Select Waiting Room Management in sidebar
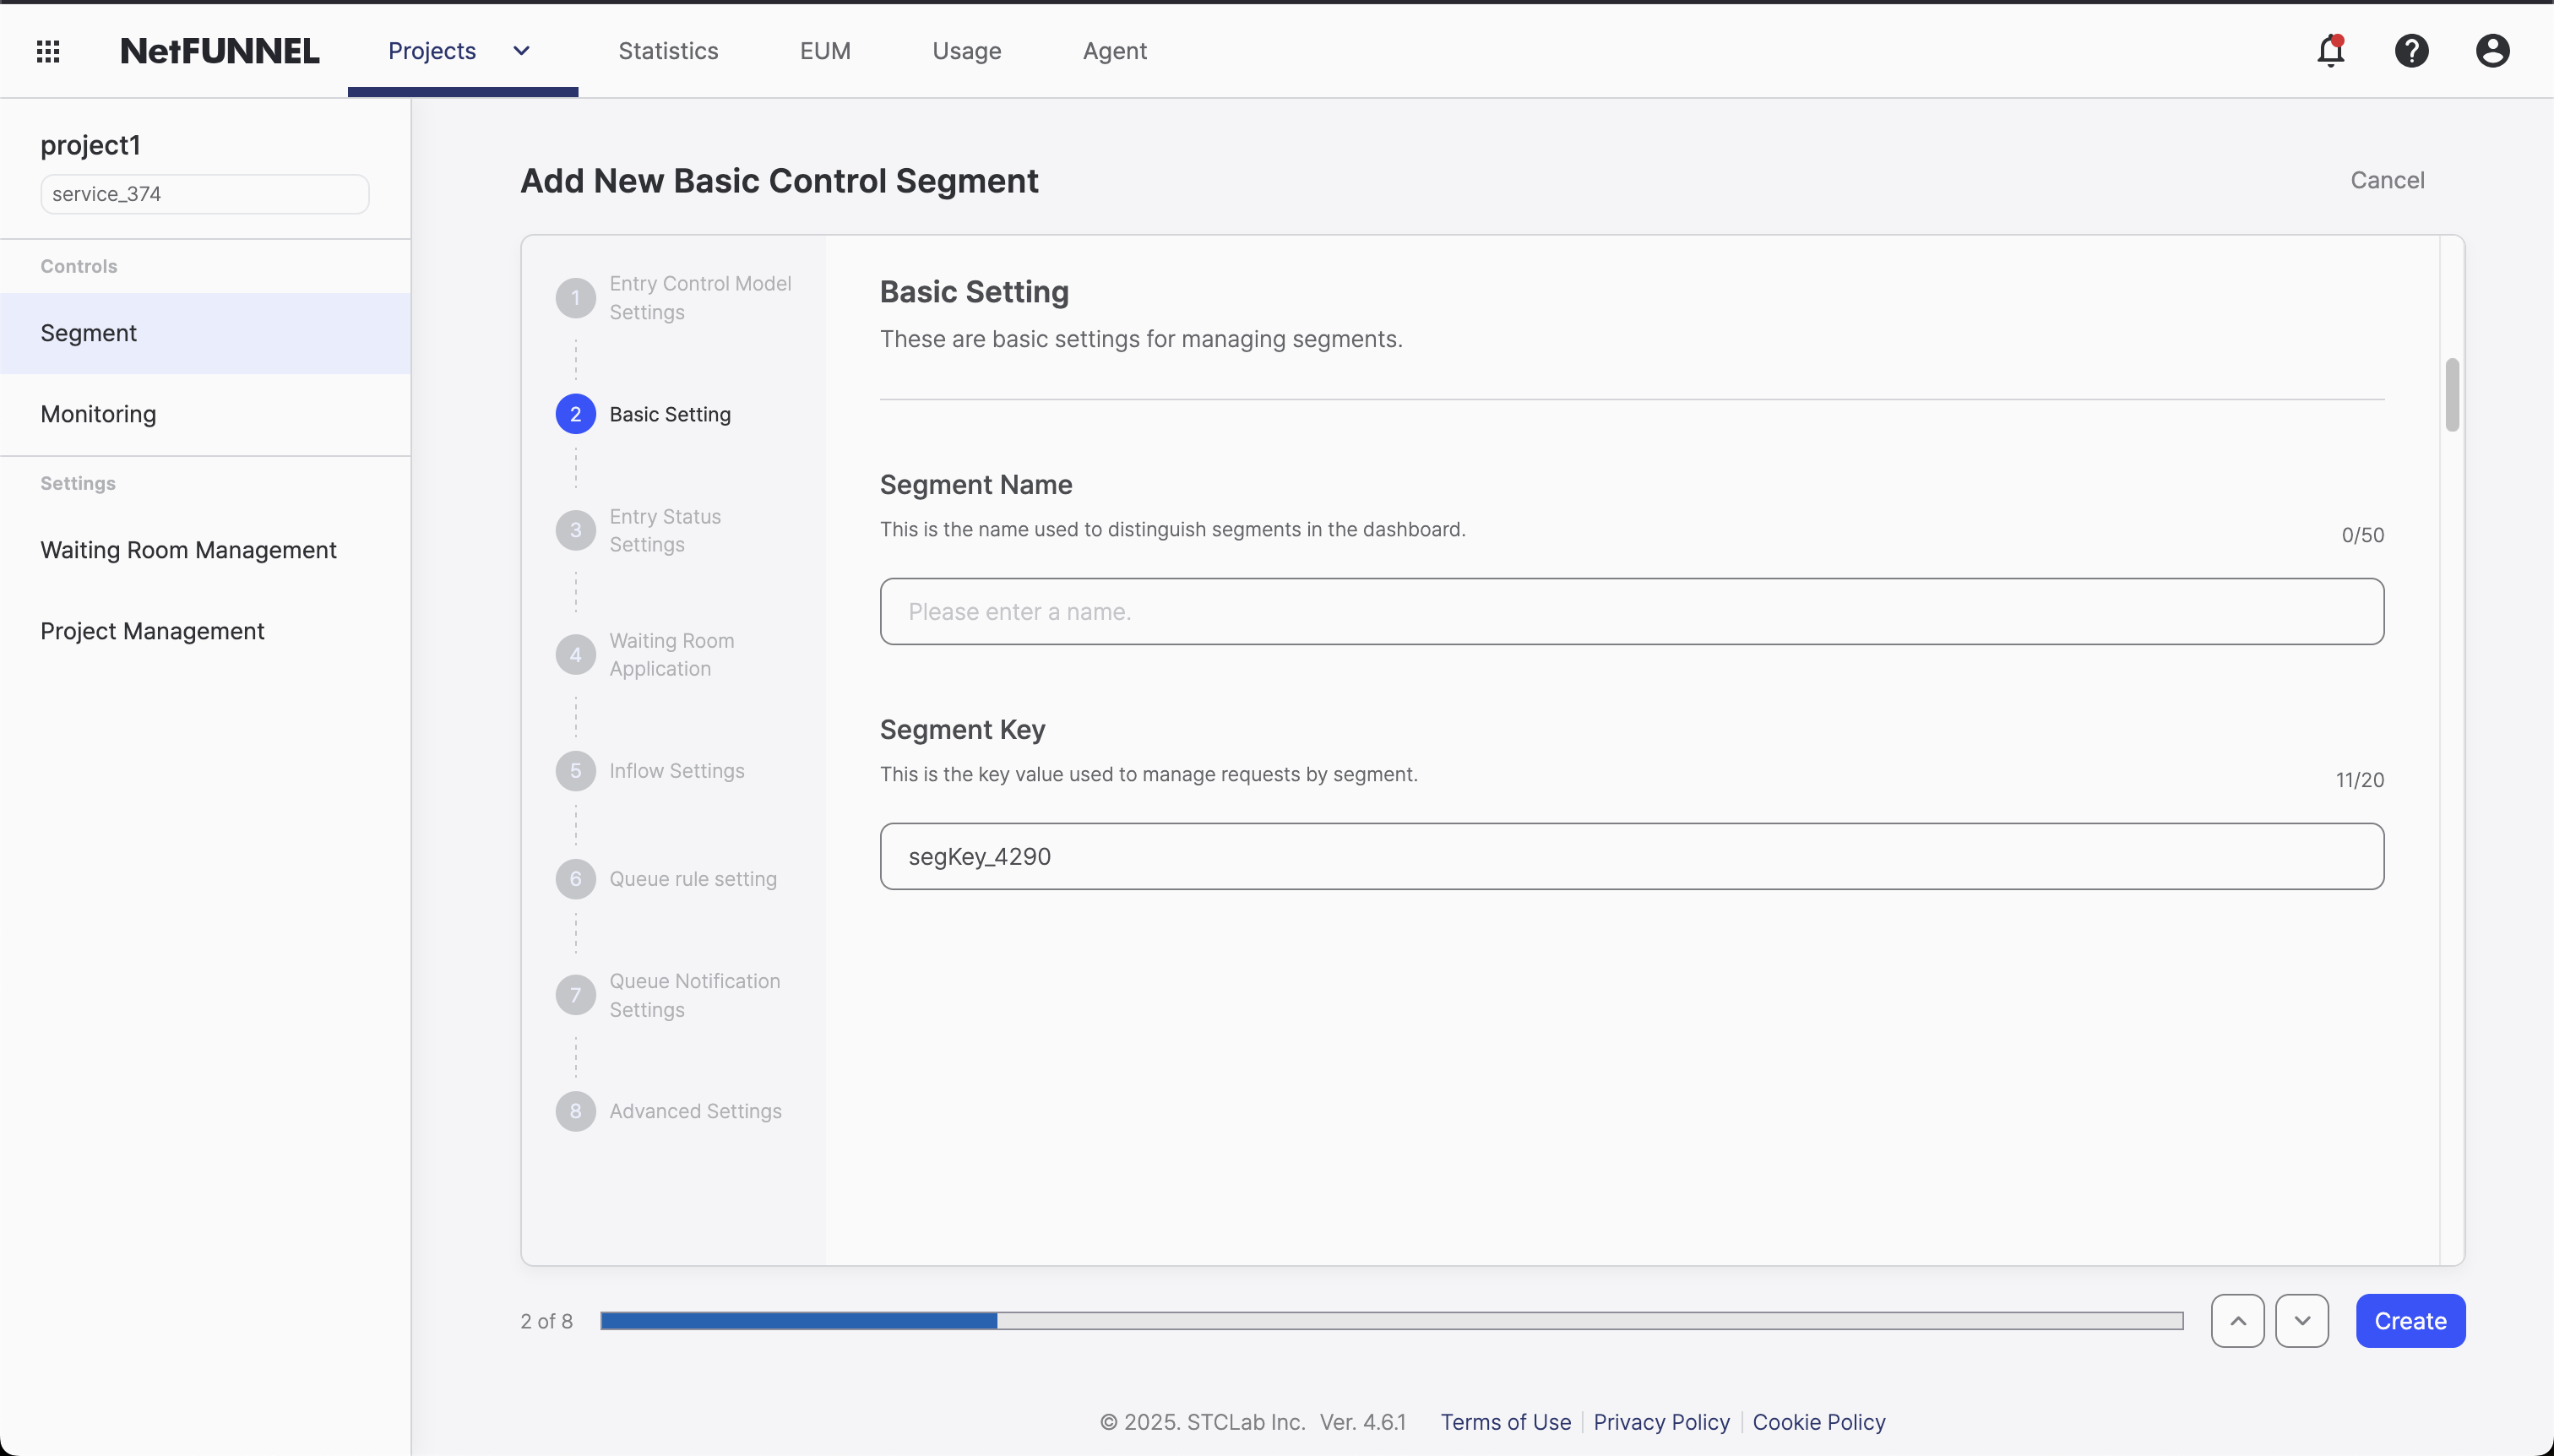 tap(188, 550)
